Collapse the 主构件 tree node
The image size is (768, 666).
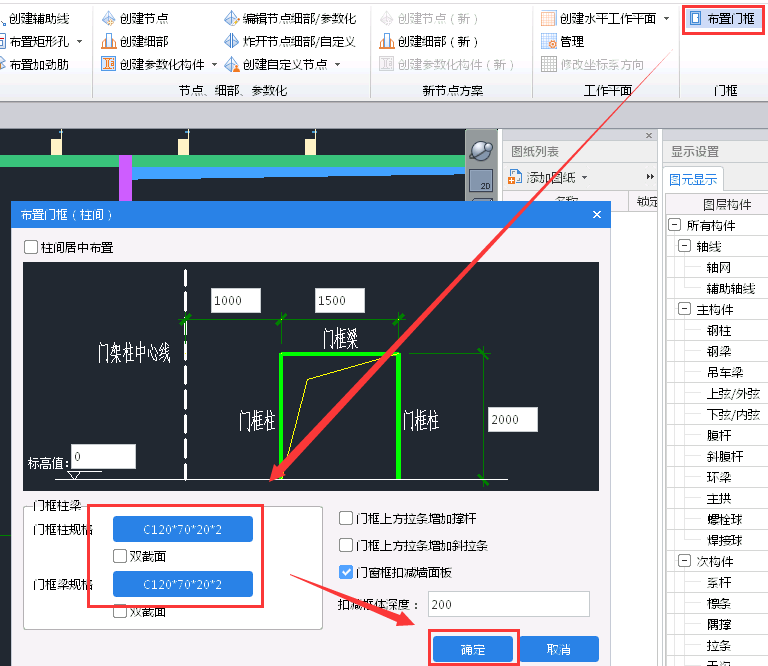[684, 309]
